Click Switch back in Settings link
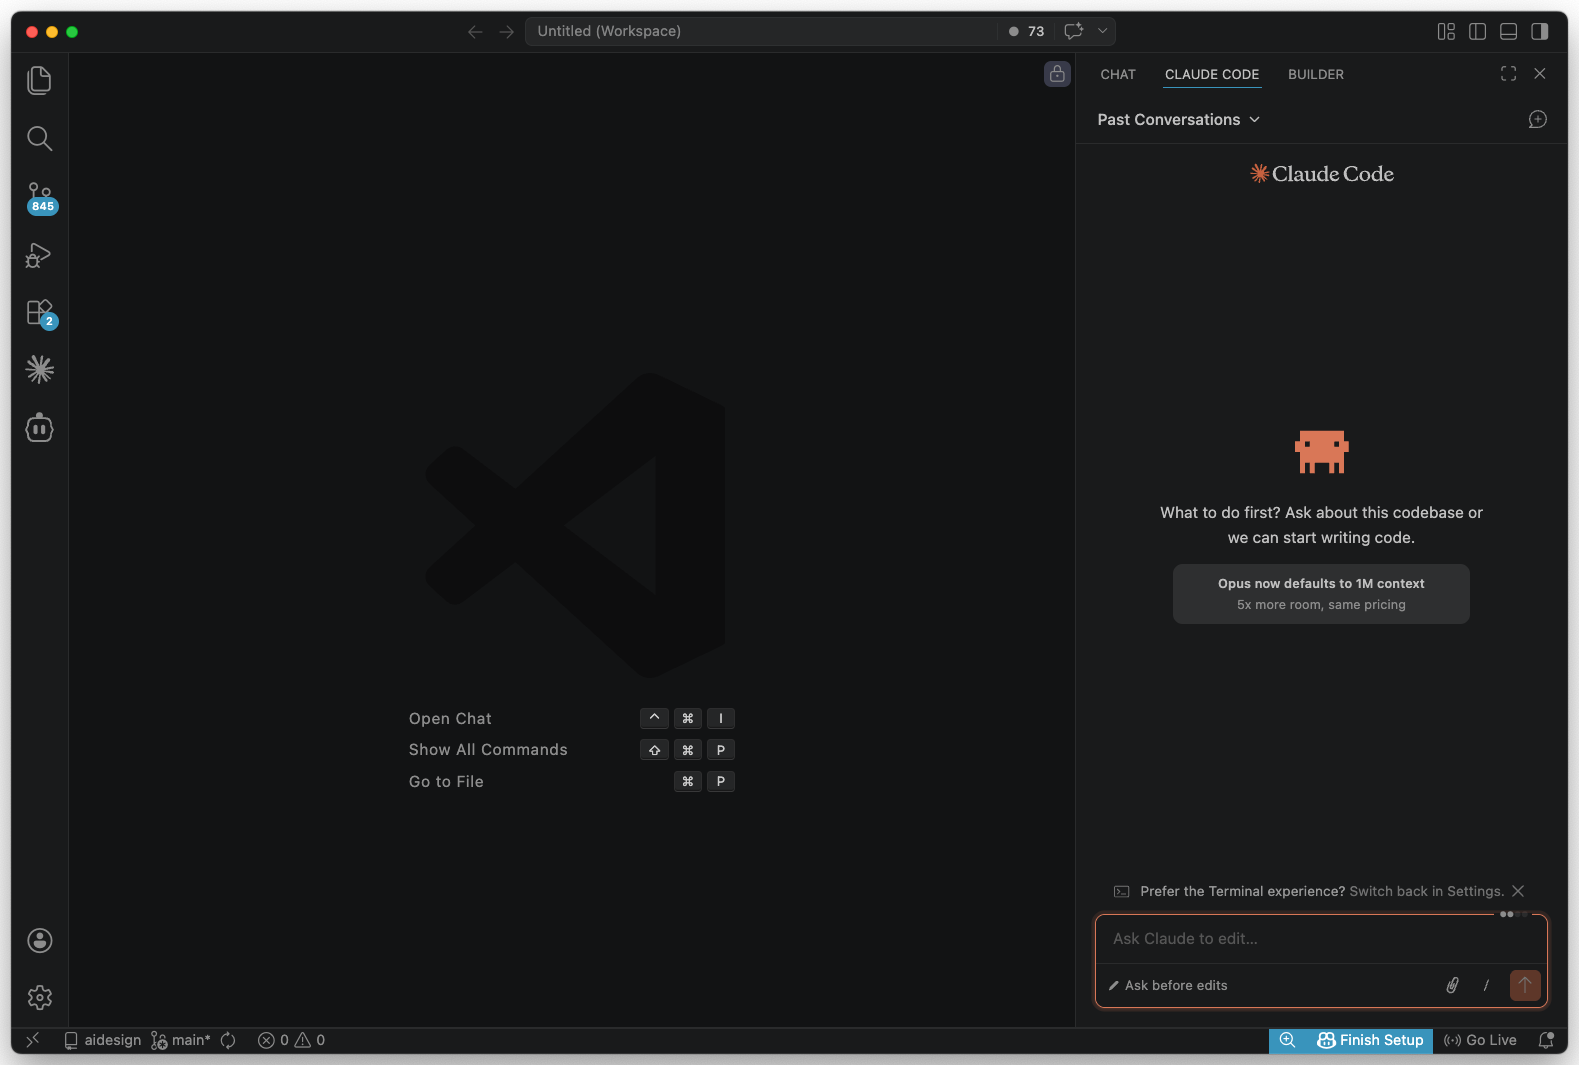This screenshot has width=1579, height=1065. 1426,891
